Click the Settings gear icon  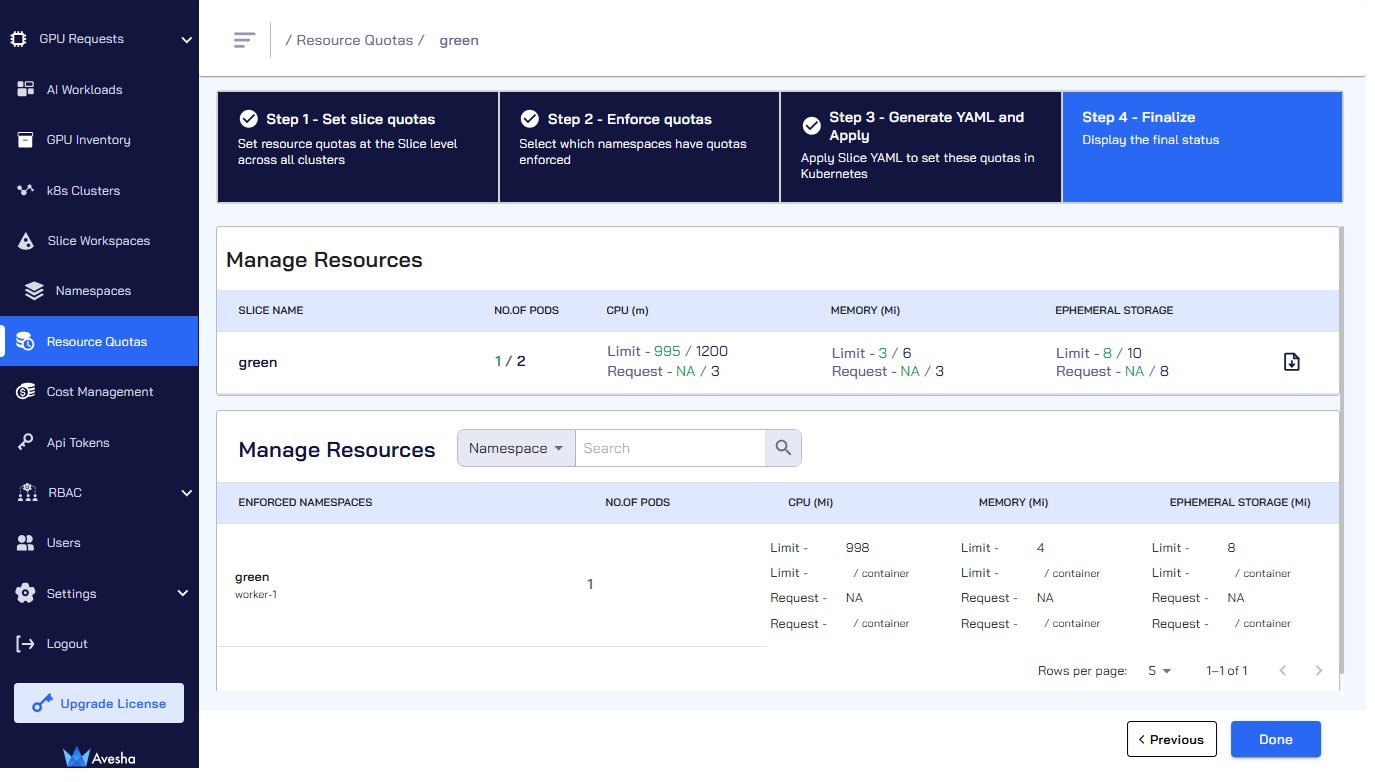point(26,593)
